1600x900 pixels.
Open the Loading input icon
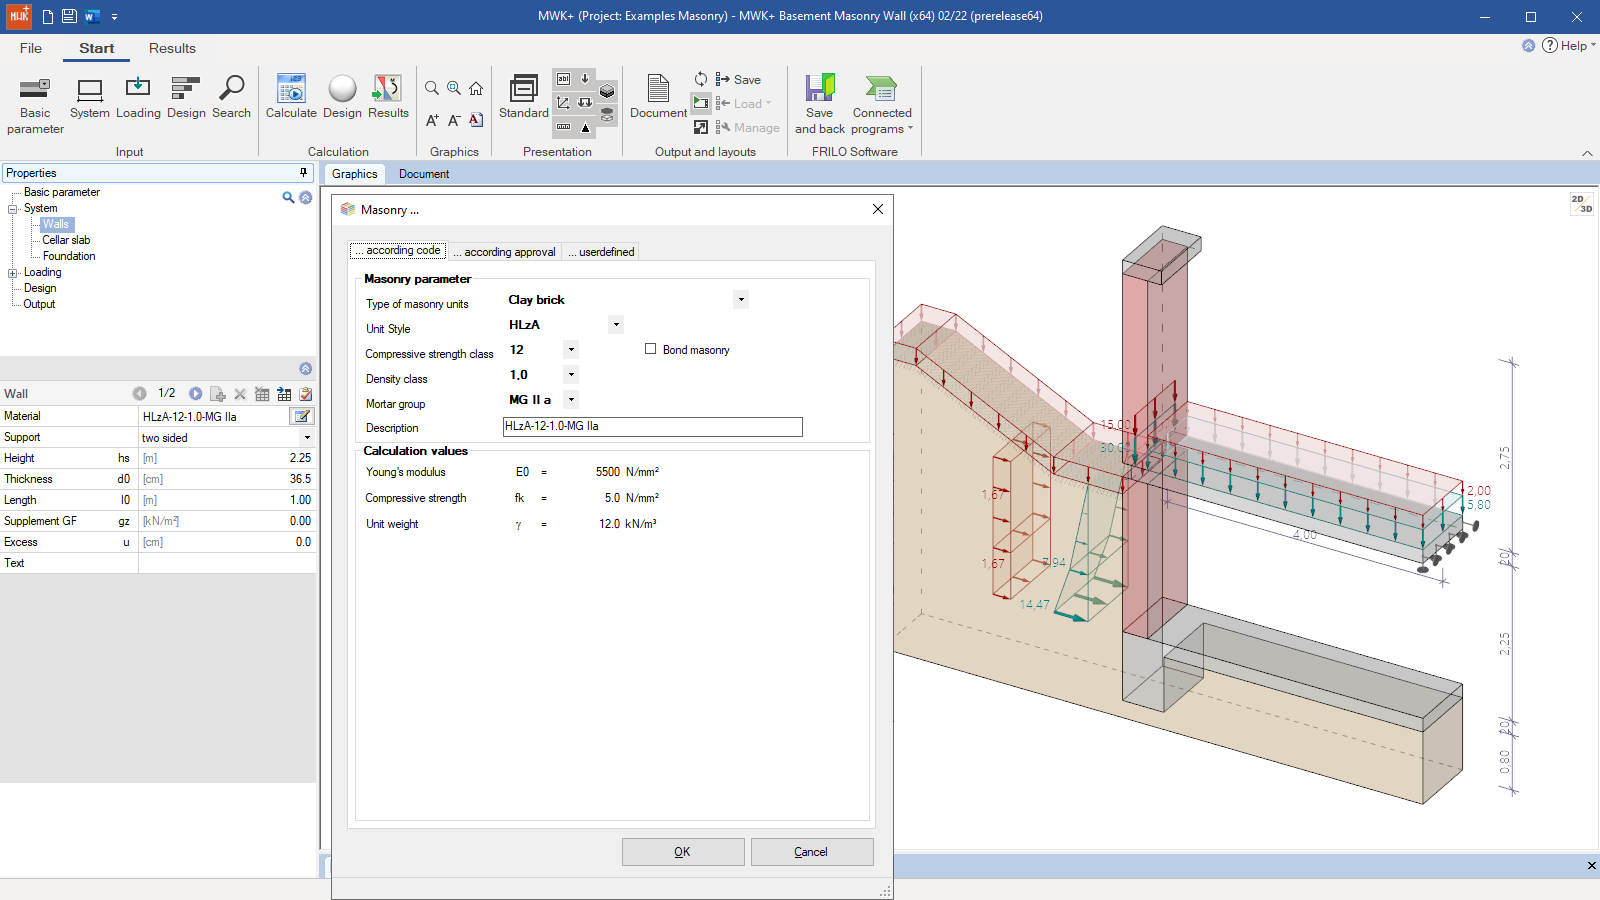click(138, 98)
